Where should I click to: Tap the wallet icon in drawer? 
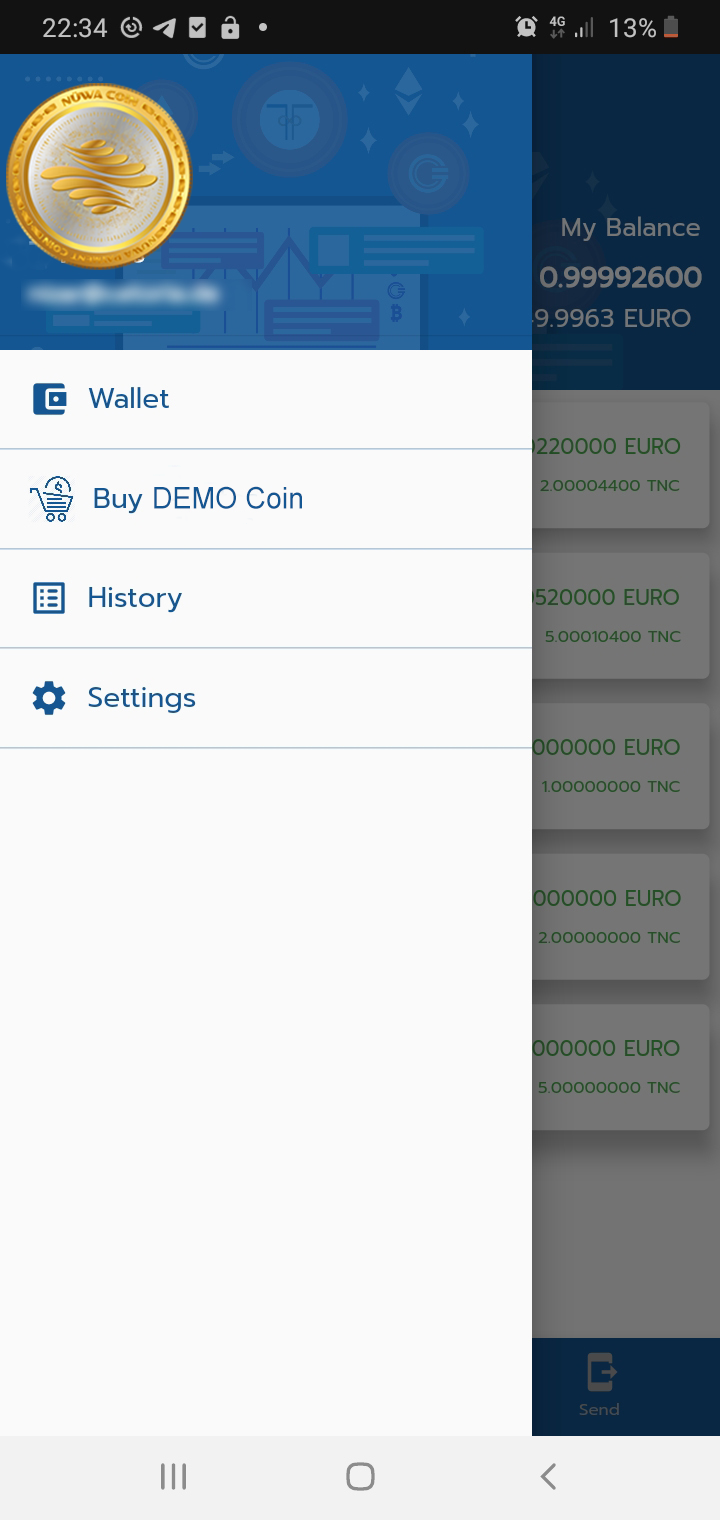pyautogui.click(x=49, y=399)
